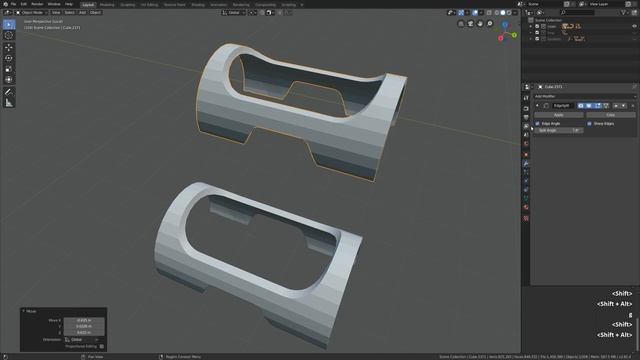The height and width of the screenshot is (360, 640).
Task: Select the Transform tool
Action: click(x=9, y=80)
